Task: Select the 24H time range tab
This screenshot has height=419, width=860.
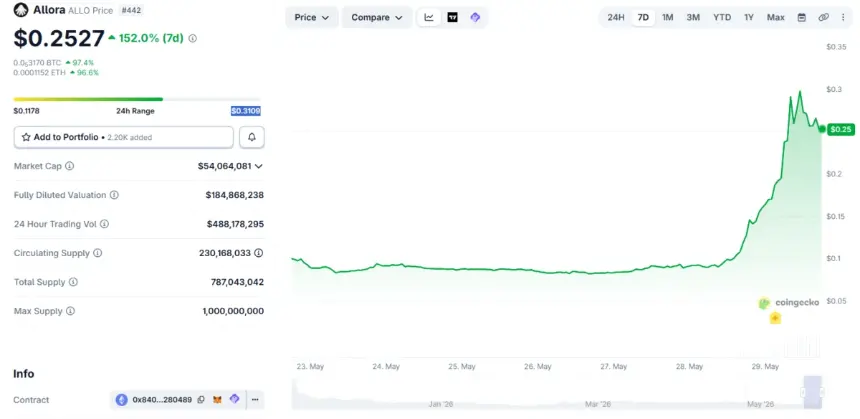Action: point(616,18)
